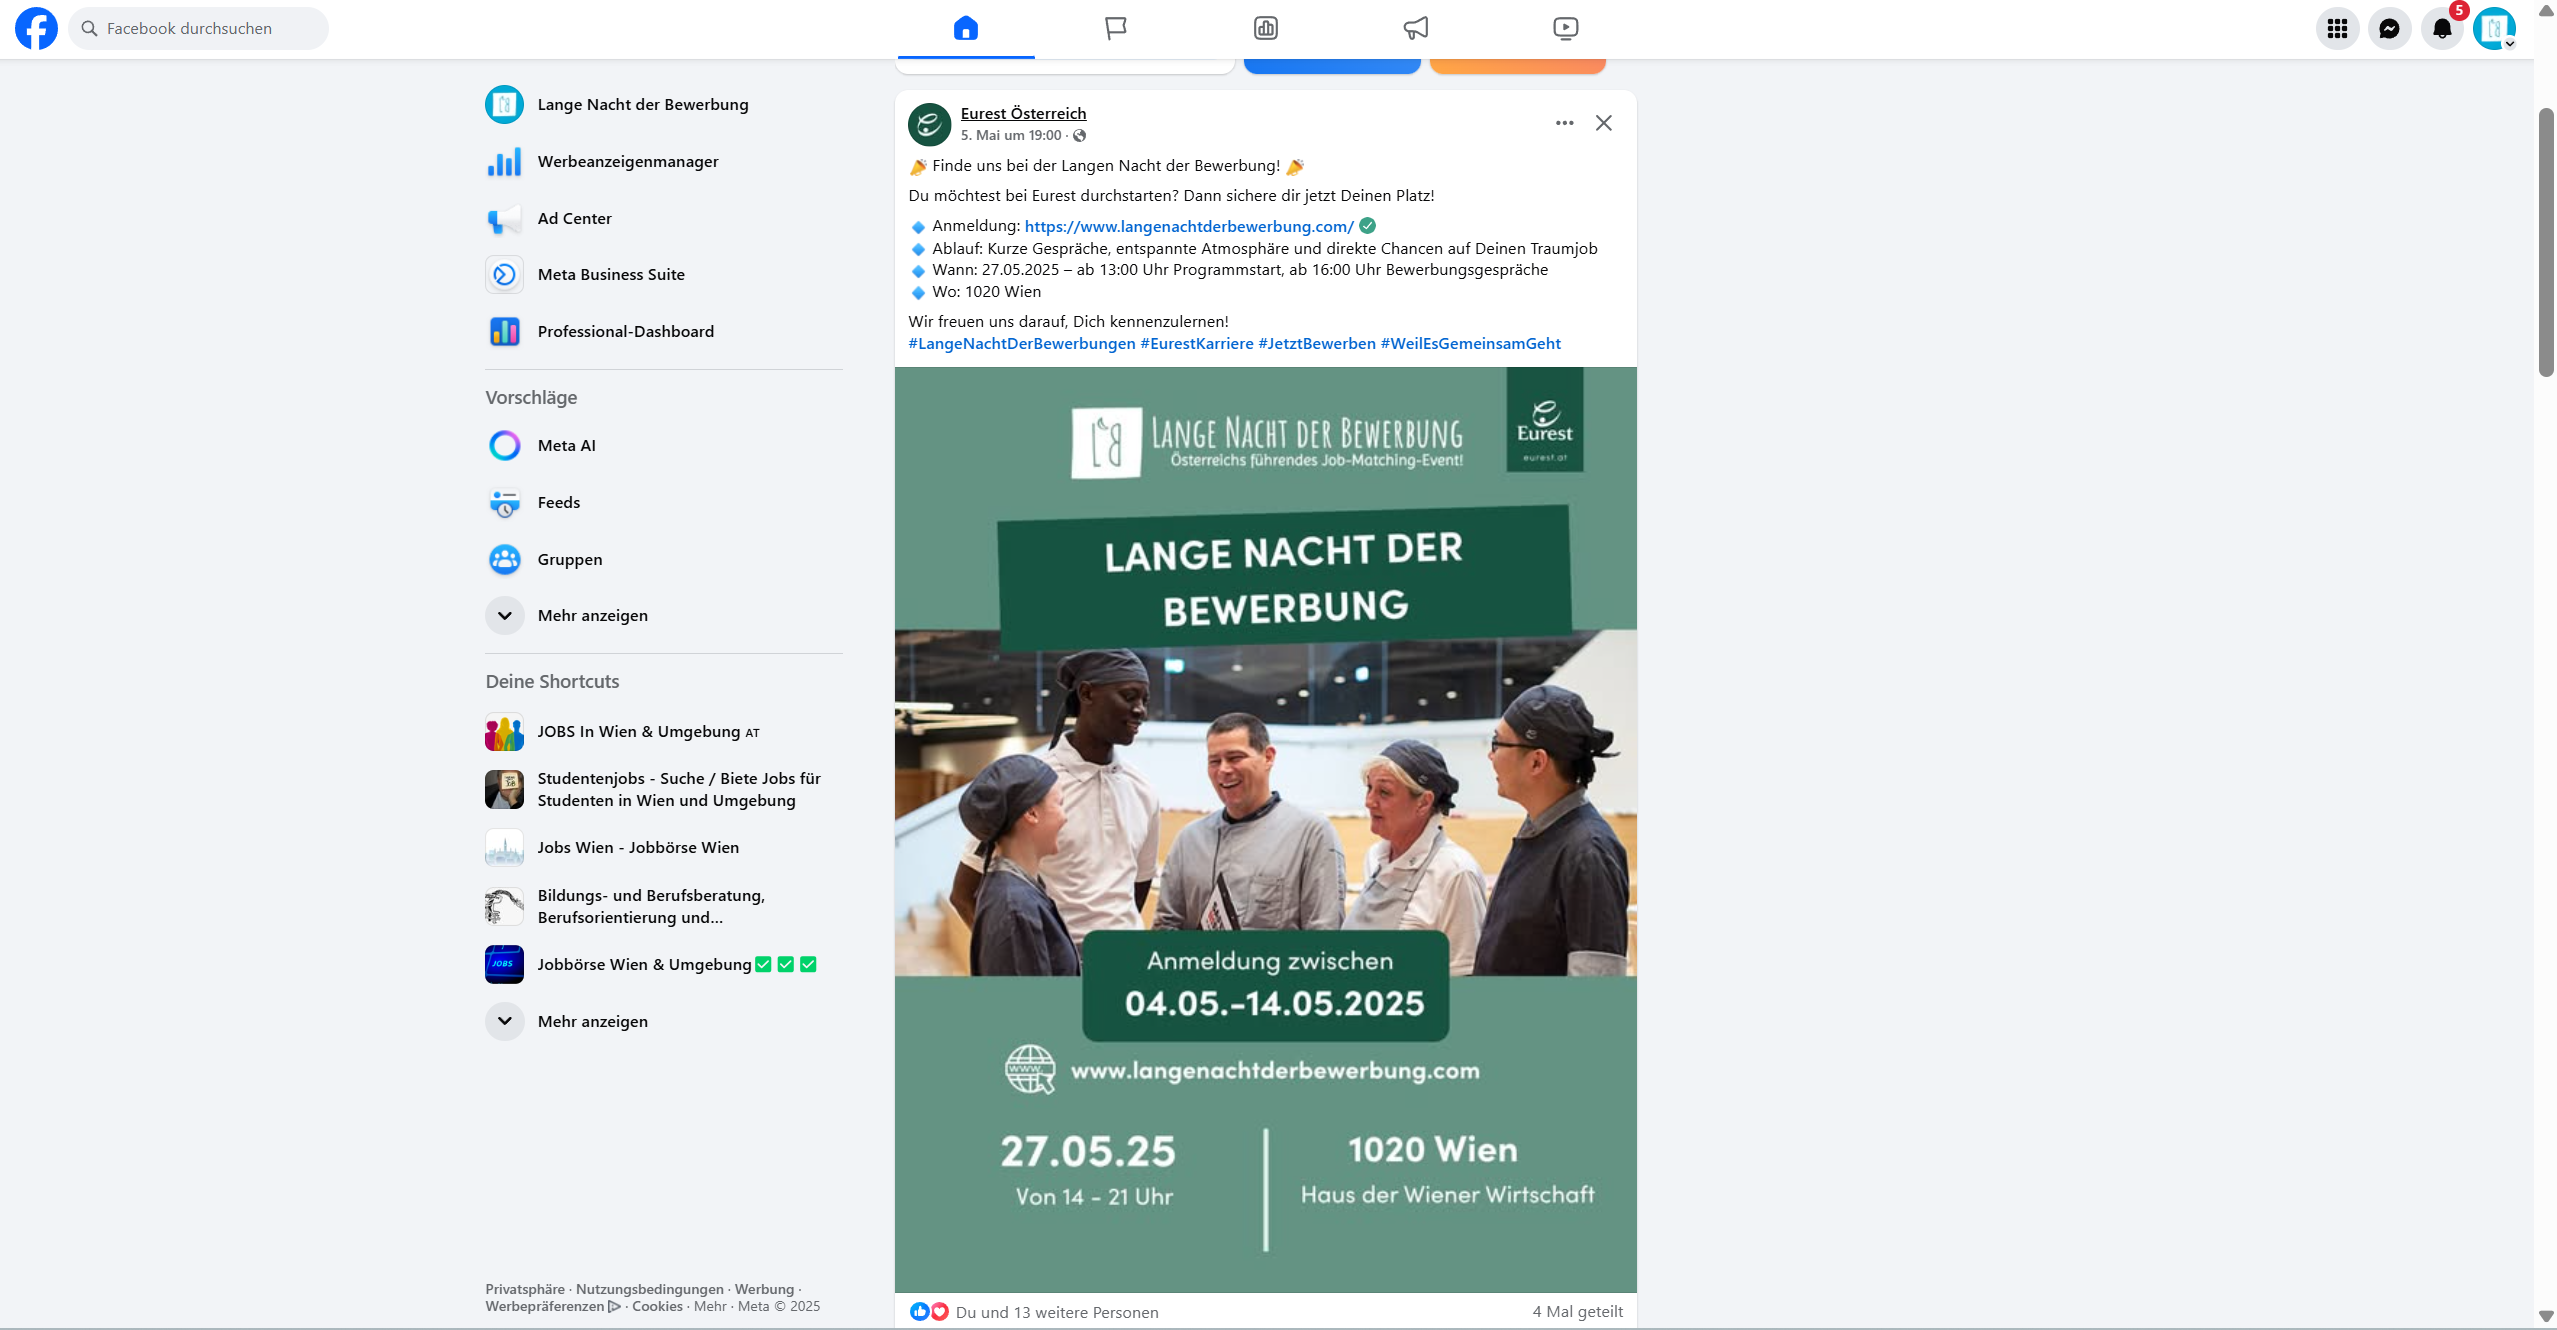Image resolution: width=2557 pixels, height=1330 pixels.
Task: Click the Lange Nacht der Bewerbung page icon
Action: (x=504, y=104)
